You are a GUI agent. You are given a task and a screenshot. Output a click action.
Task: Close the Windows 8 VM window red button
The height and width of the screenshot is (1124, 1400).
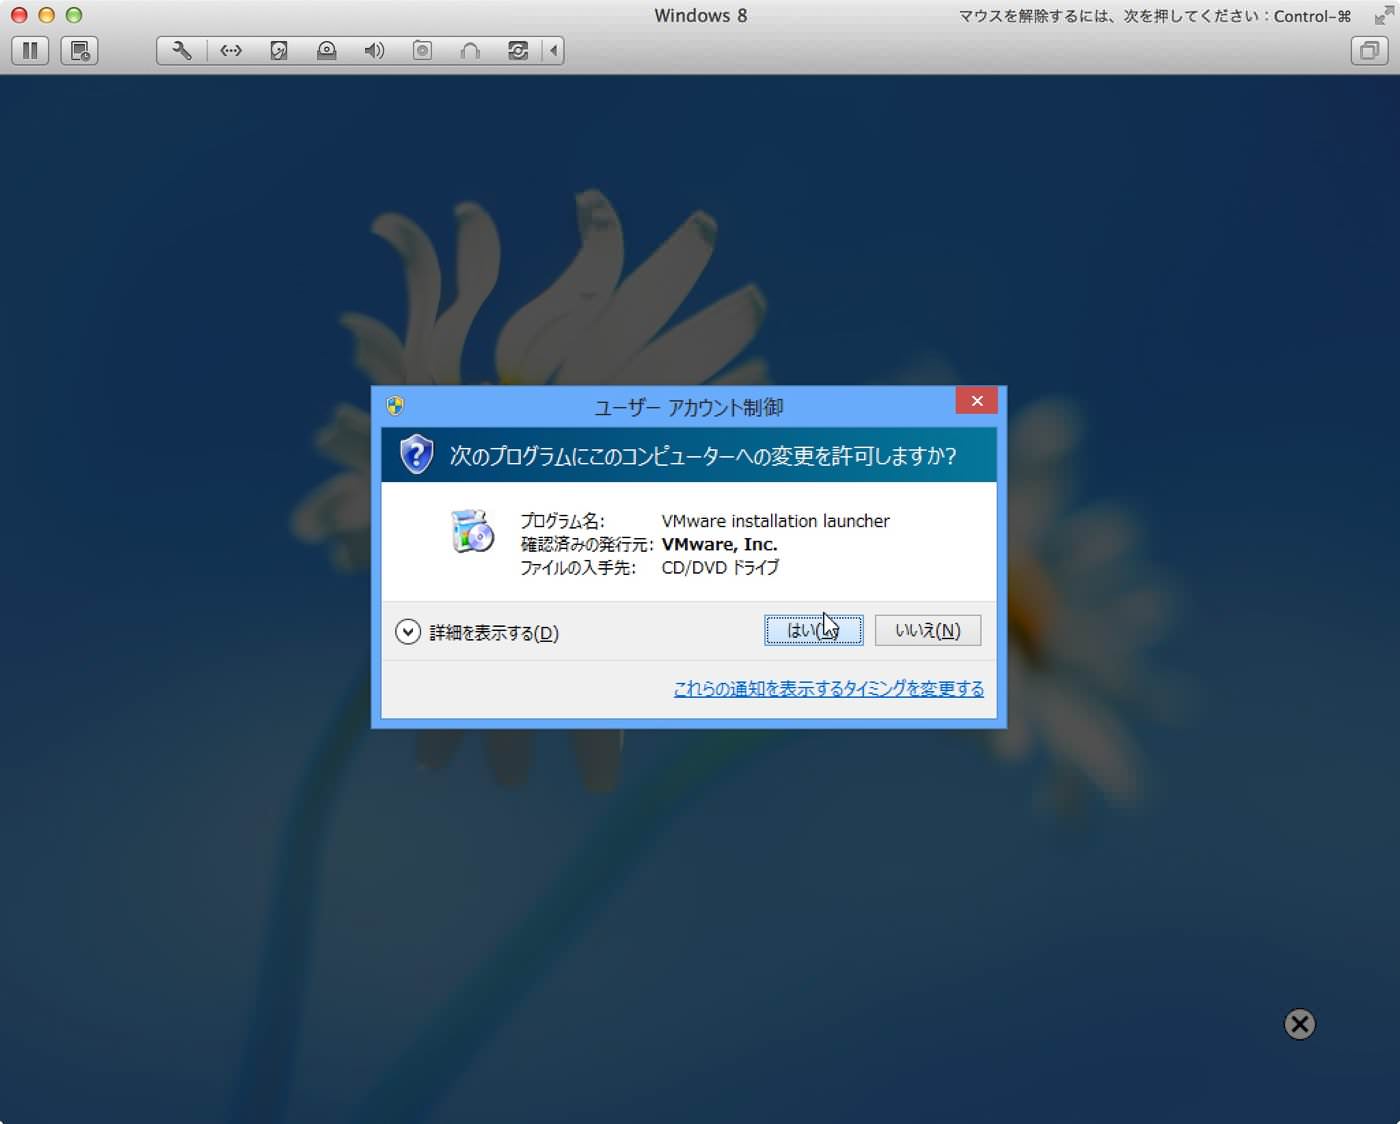click(x=19, y=15)
